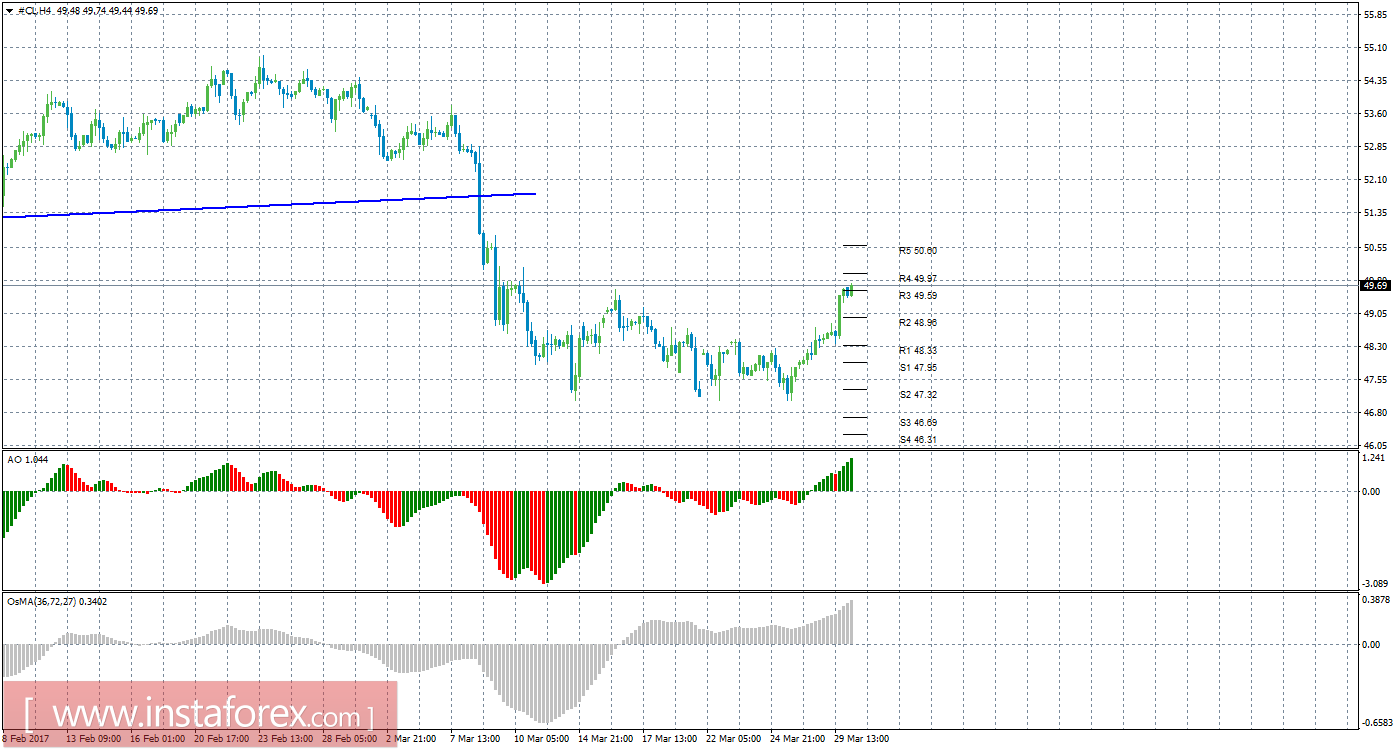Click the 47.55 price axis label
The image size is (1398, 750).
(x=1375, y=379)
